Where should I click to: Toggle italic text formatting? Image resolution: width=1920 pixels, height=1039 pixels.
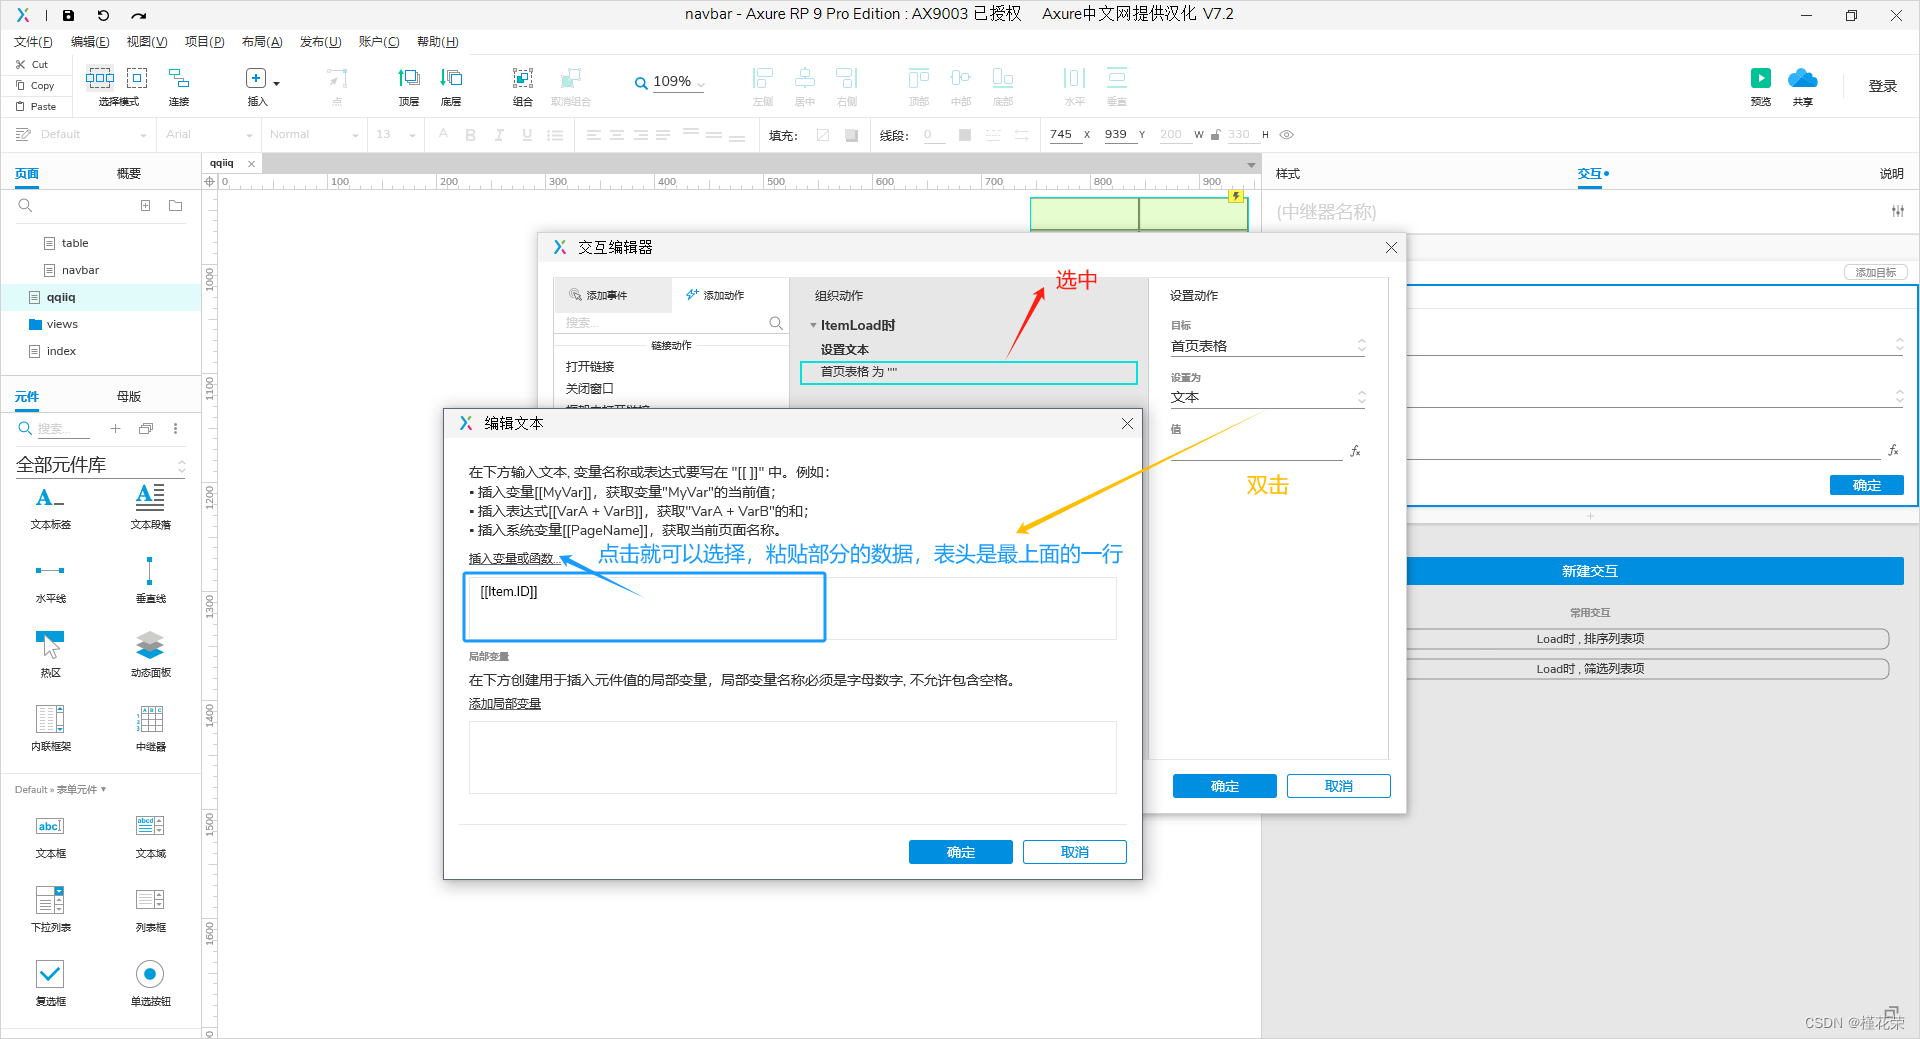click(498, 135)
